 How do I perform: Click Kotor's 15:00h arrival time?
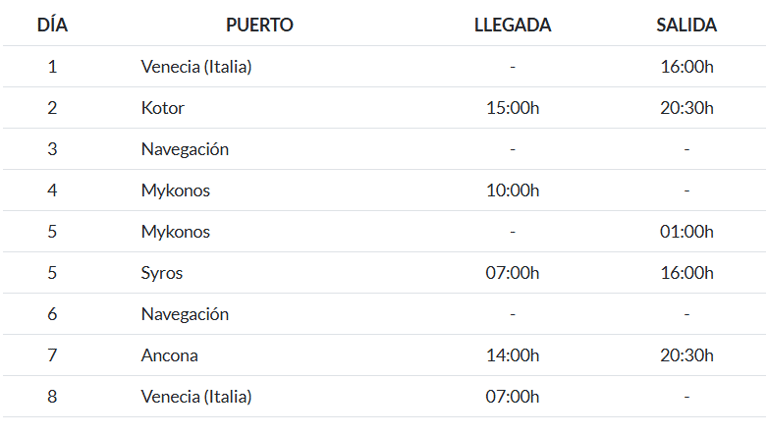click(512, 108)
